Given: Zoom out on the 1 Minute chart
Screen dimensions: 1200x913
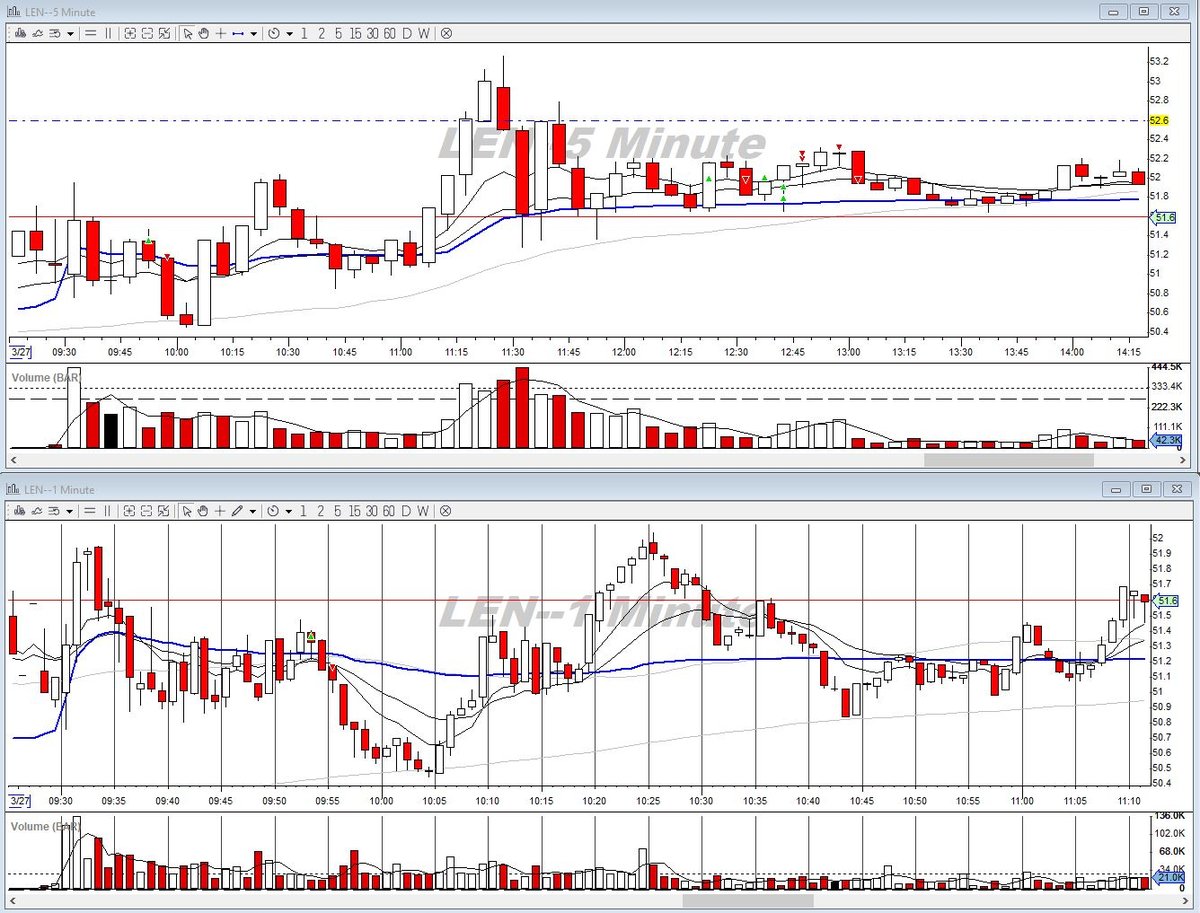Looking at the screenshot, I should point(147,511).
